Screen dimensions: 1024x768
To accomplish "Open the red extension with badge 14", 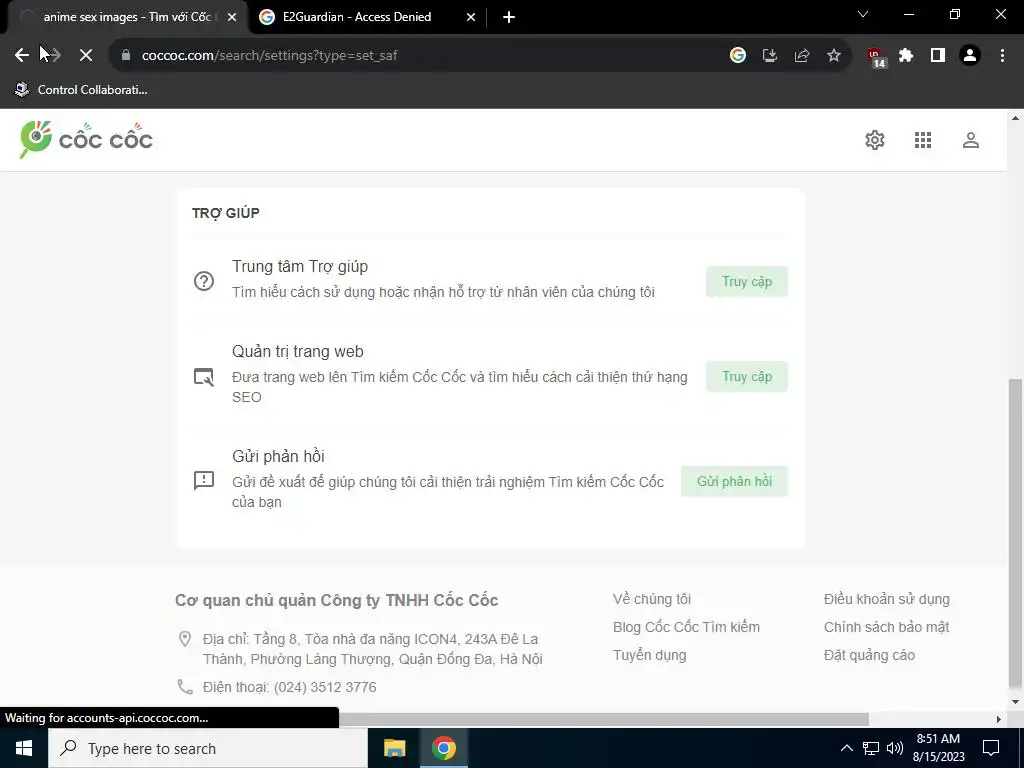I will (x=876, y=57).
